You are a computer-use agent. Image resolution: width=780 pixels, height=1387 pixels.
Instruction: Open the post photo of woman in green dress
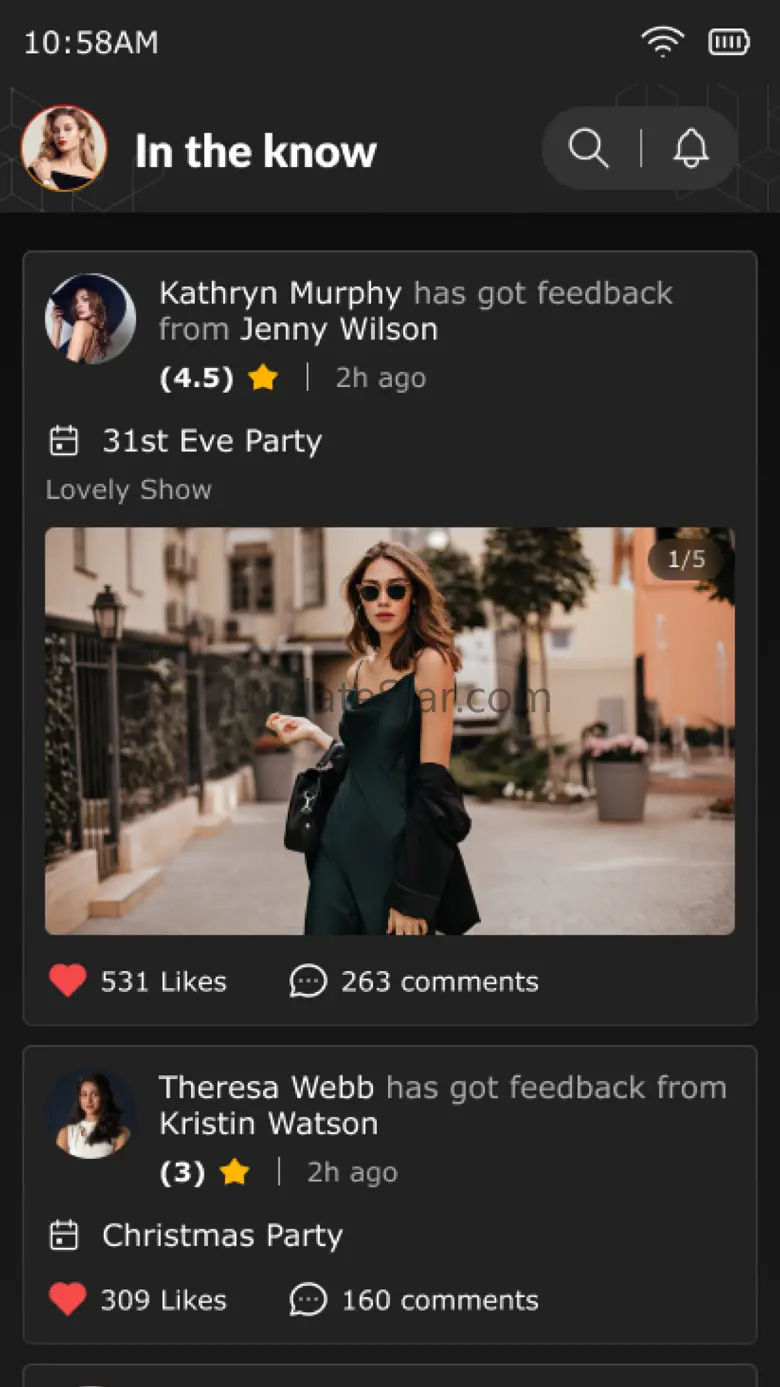390,730
